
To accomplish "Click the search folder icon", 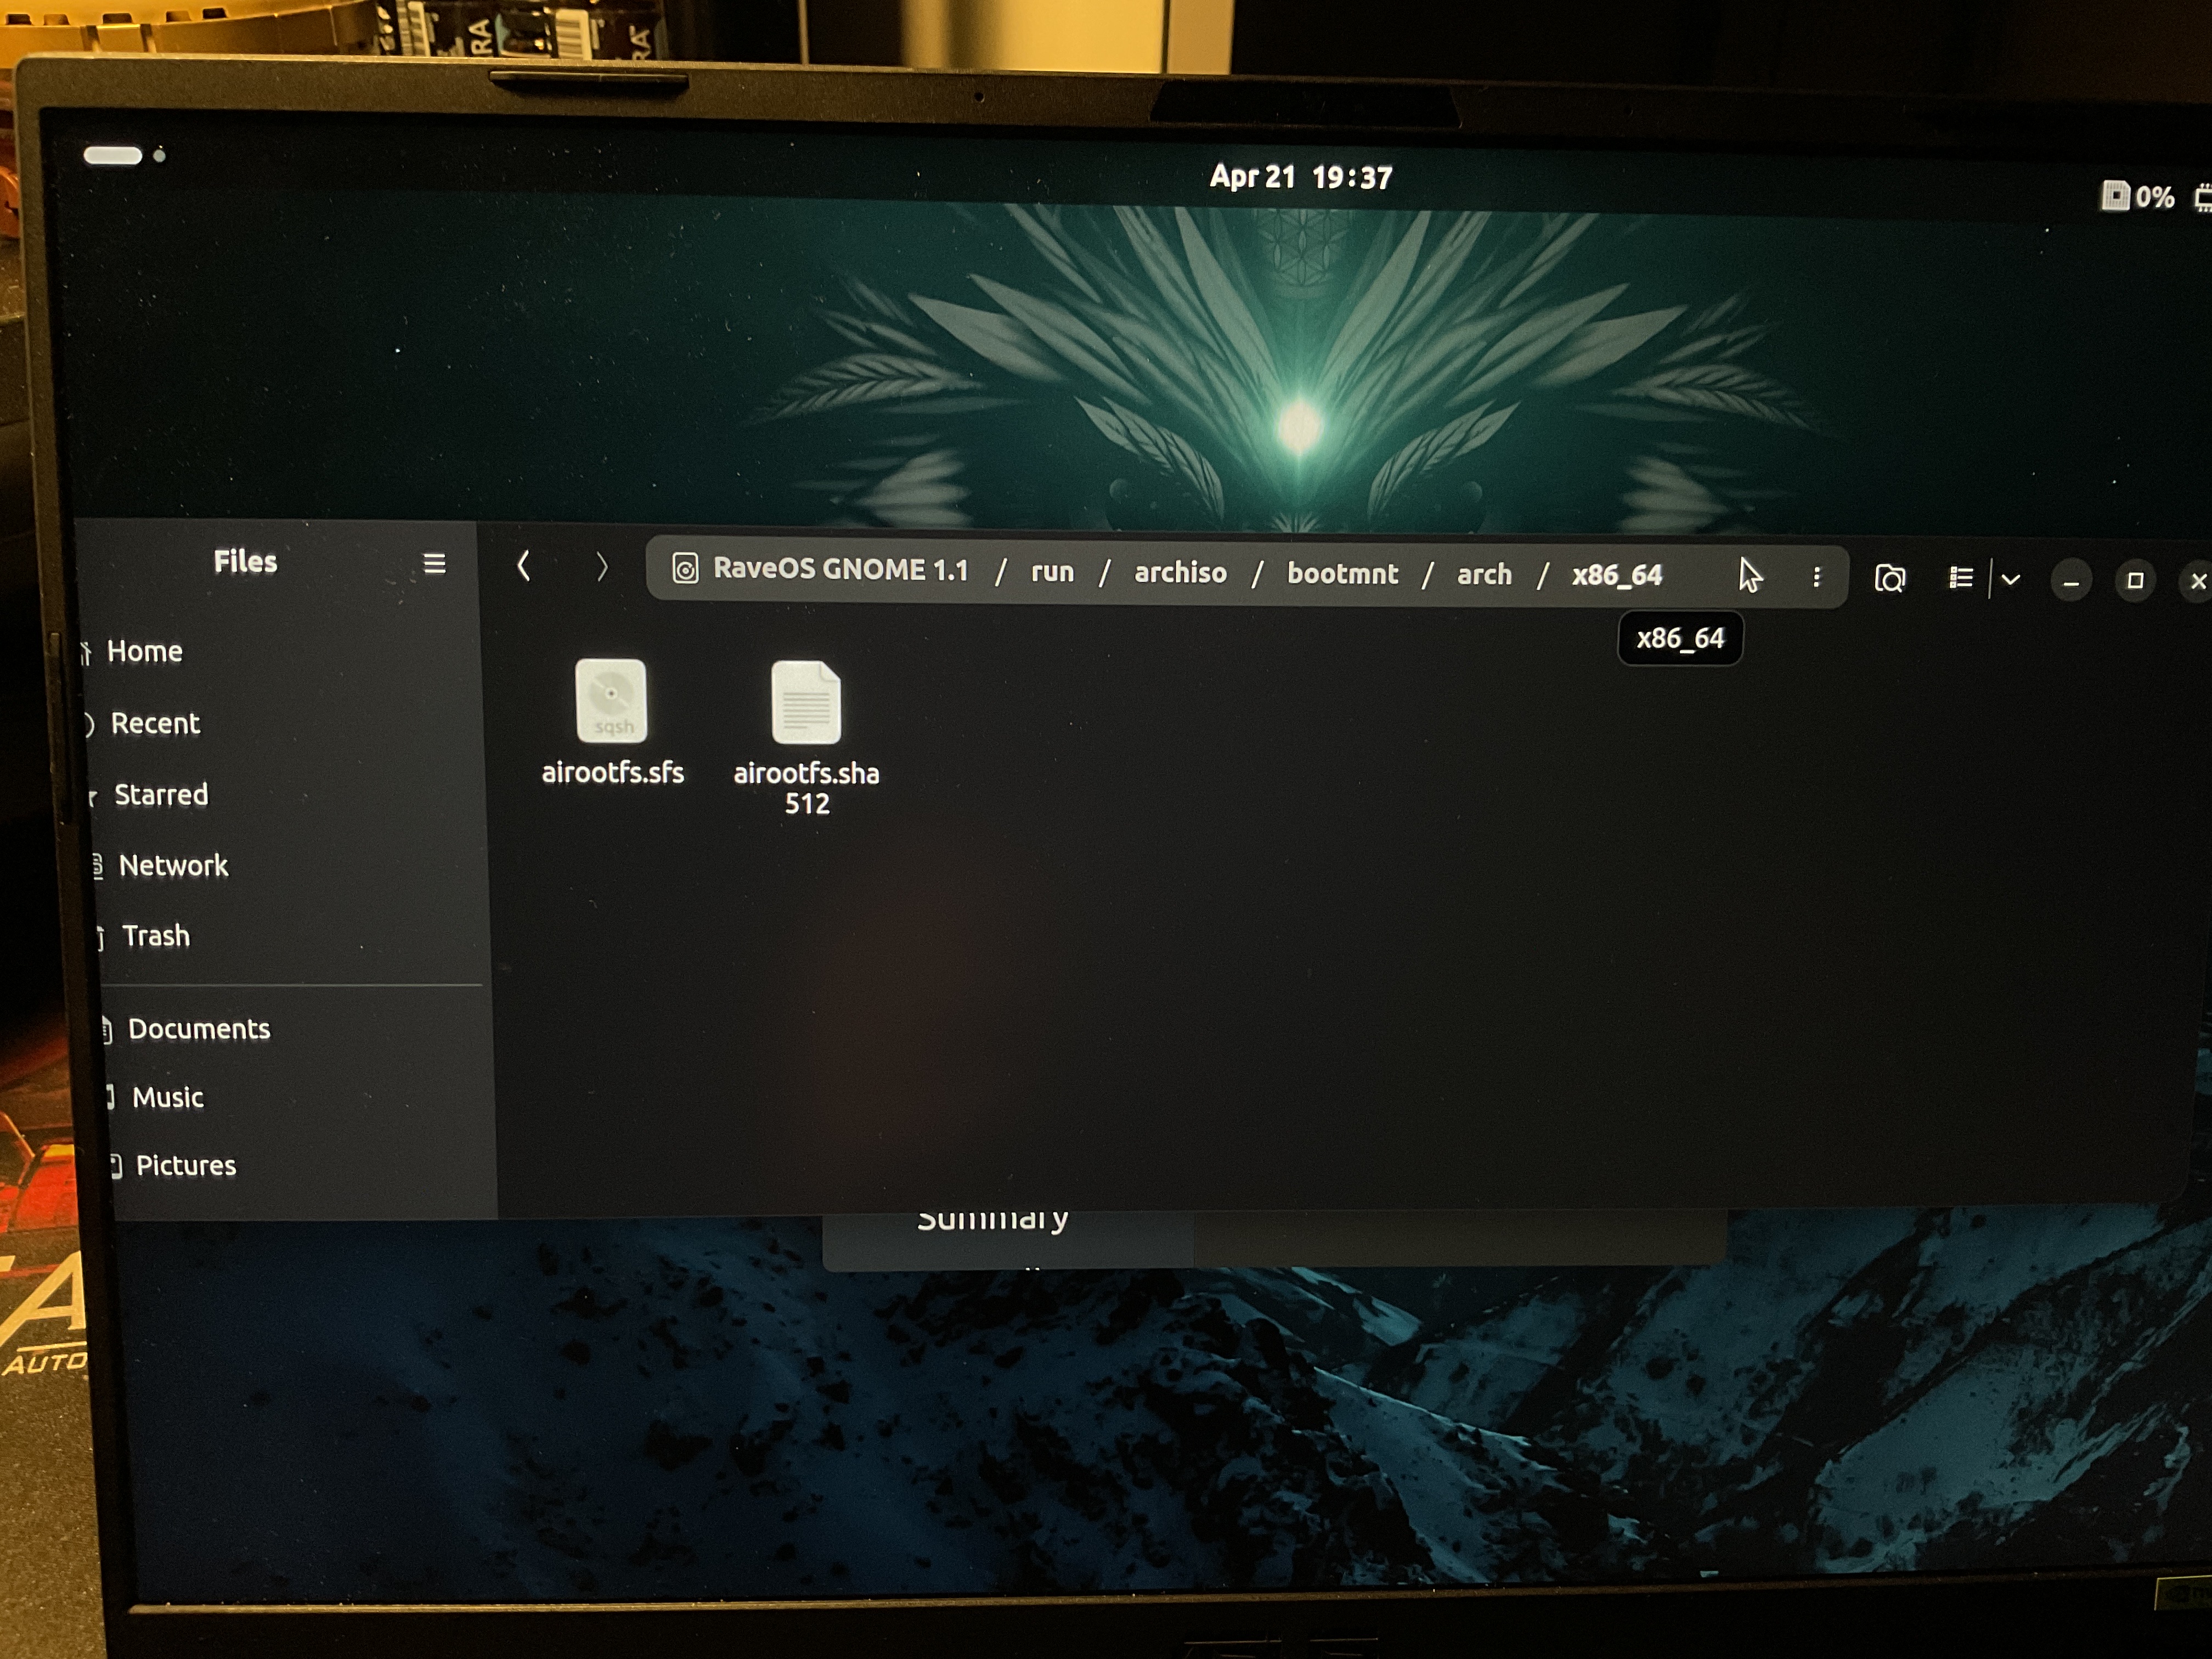I will [1889, 579].
